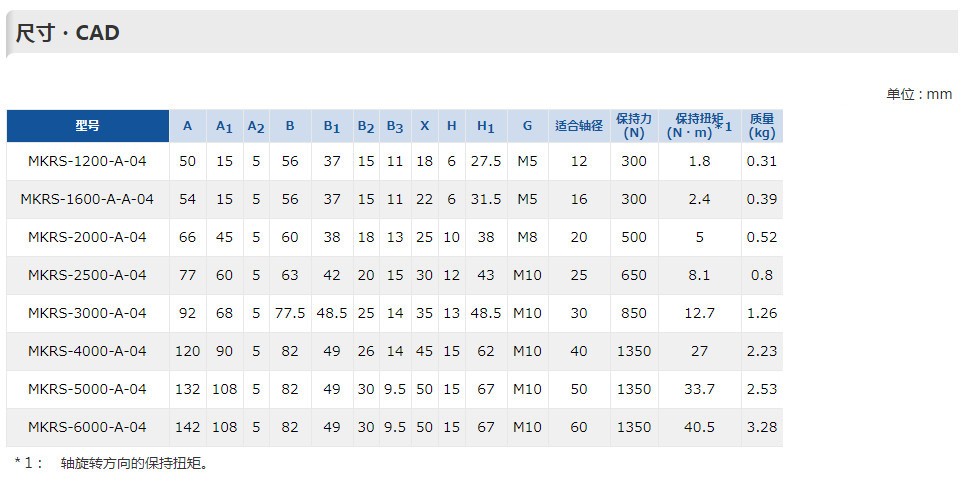Click model MKRS-1200-A-04 in the table
Viewport: 964px width, 482px height.
(87, 162)
